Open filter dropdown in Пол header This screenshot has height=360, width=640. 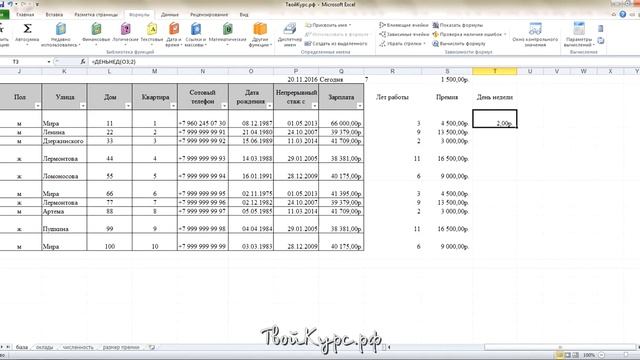point(37,106)
